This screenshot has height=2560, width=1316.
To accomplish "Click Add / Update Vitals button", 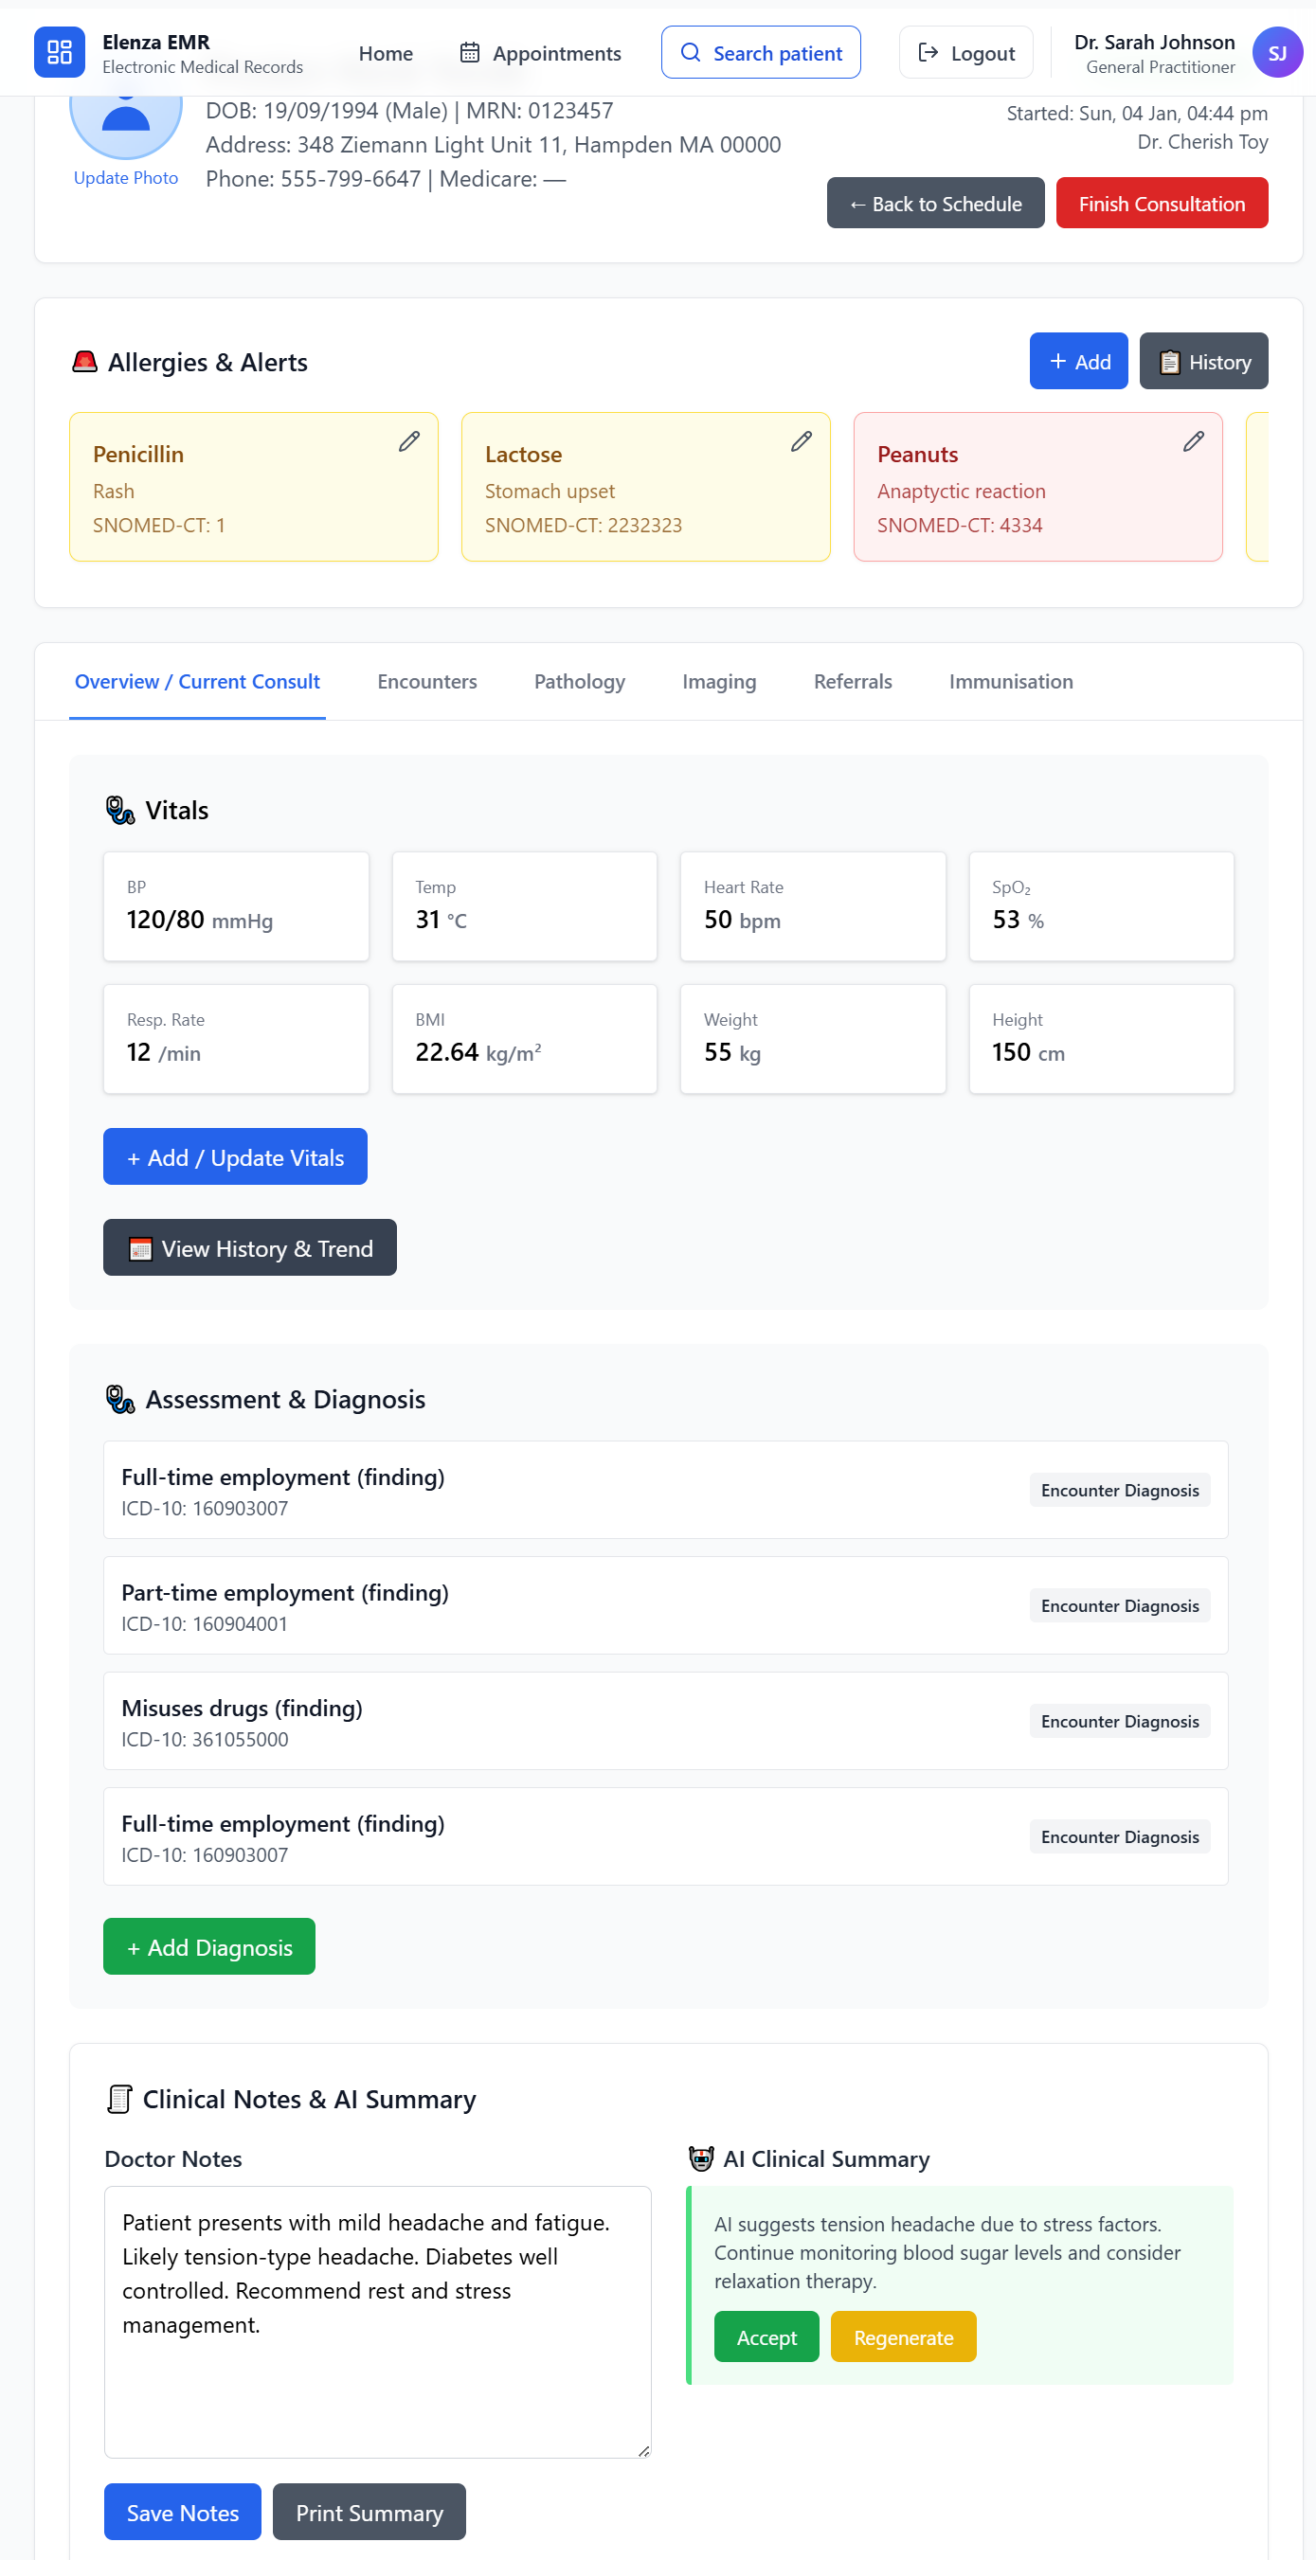I will [235, 1156].
